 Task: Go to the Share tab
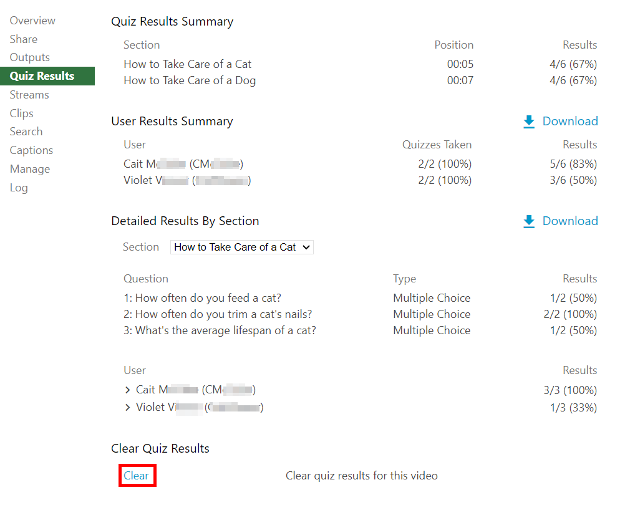24,39
